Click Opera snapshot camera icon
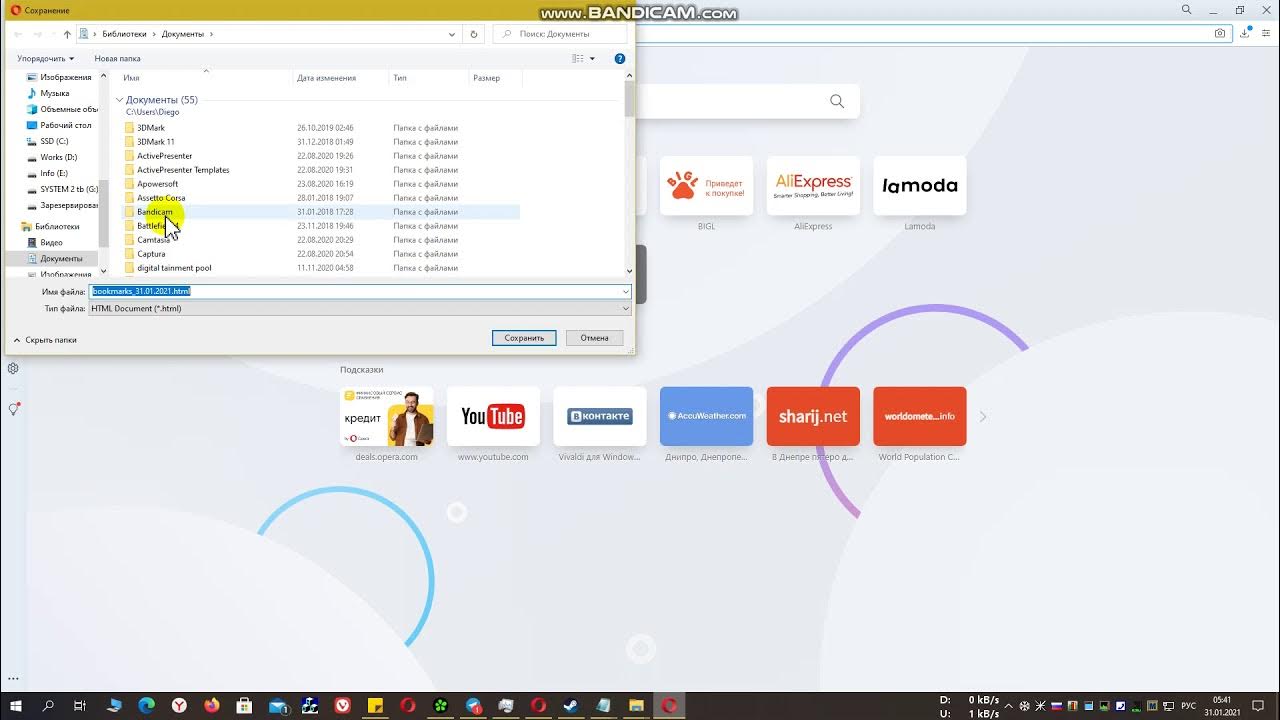 (1220, 33)
